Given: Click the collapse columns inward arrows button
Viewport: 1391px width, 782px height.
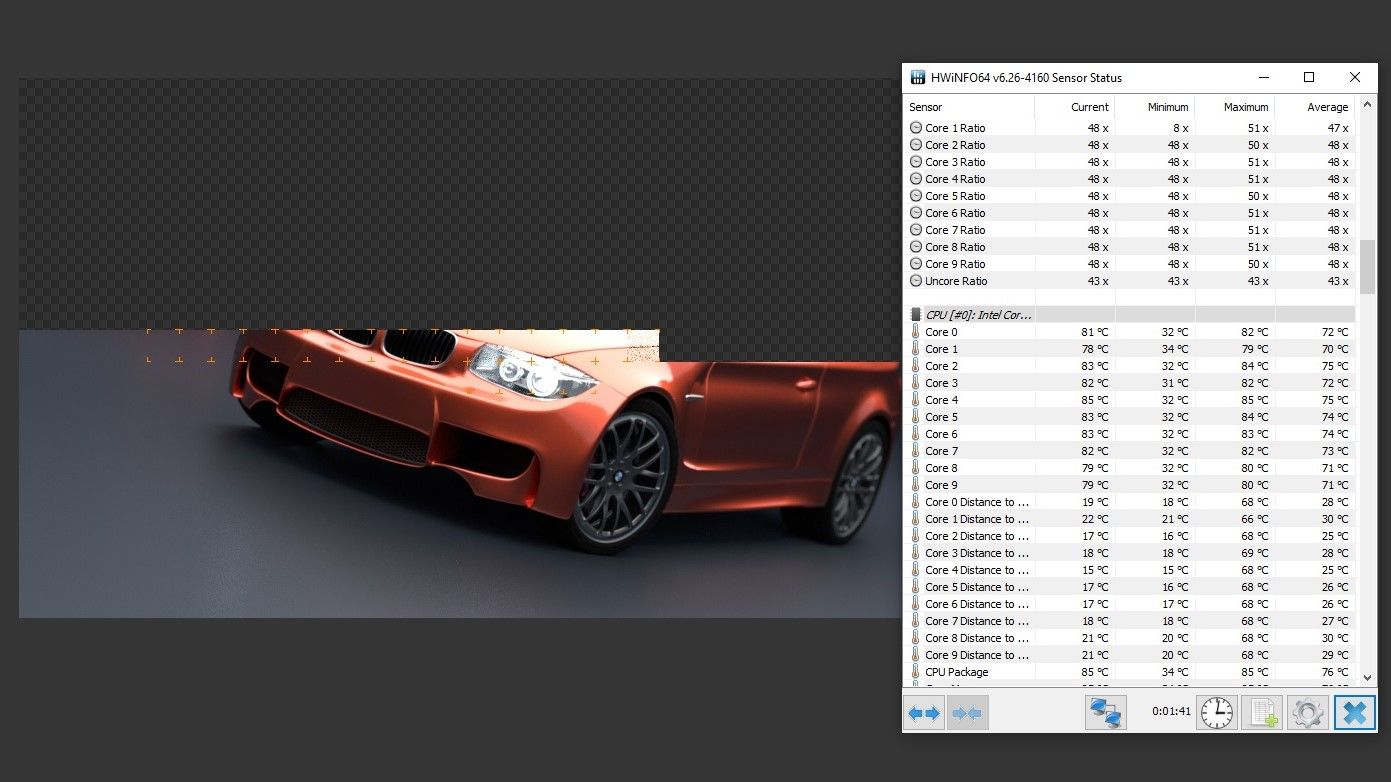Looking at the screenshot, I should pos(967,713).
